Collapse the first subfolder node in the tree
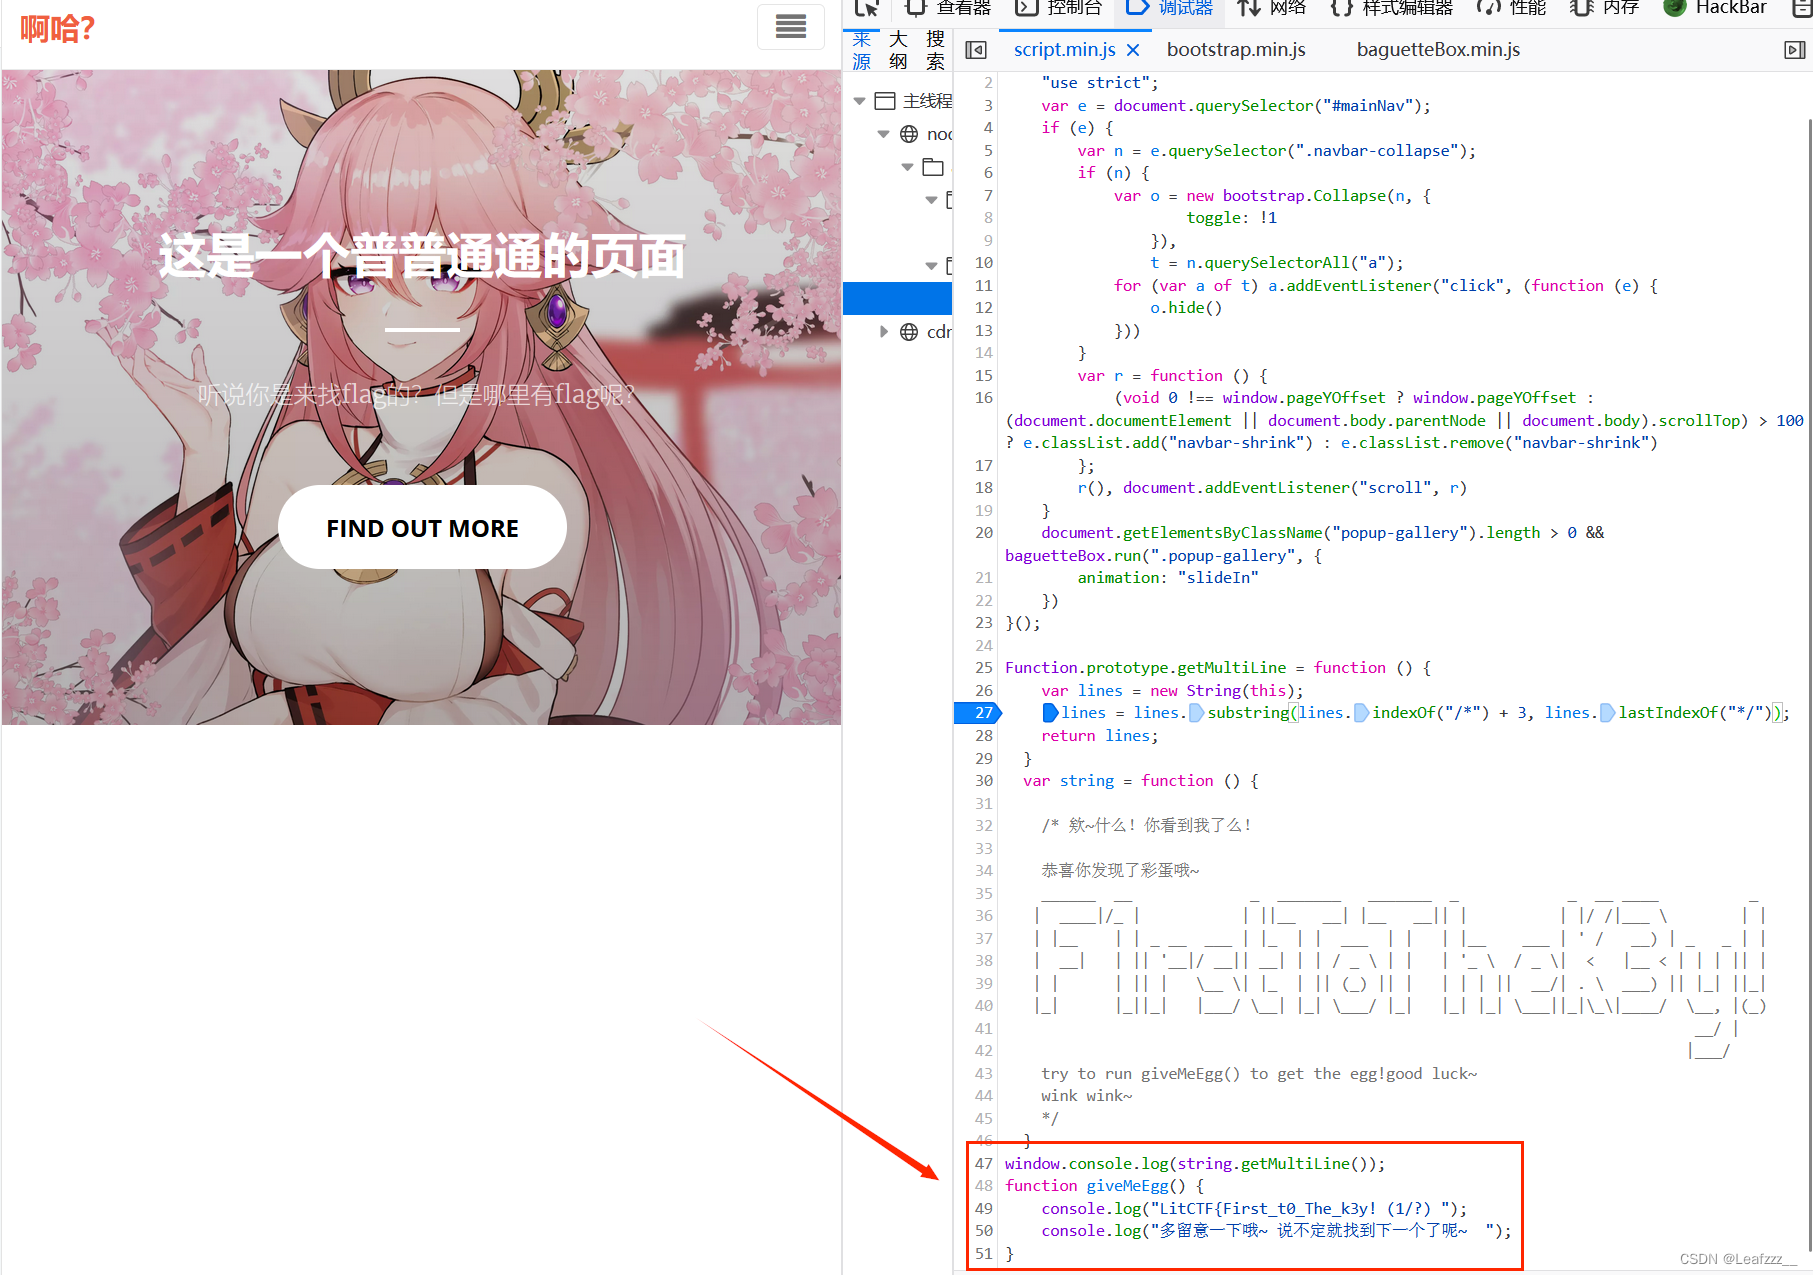Viewport: 1813px width, 1275px height. (931, 200)
